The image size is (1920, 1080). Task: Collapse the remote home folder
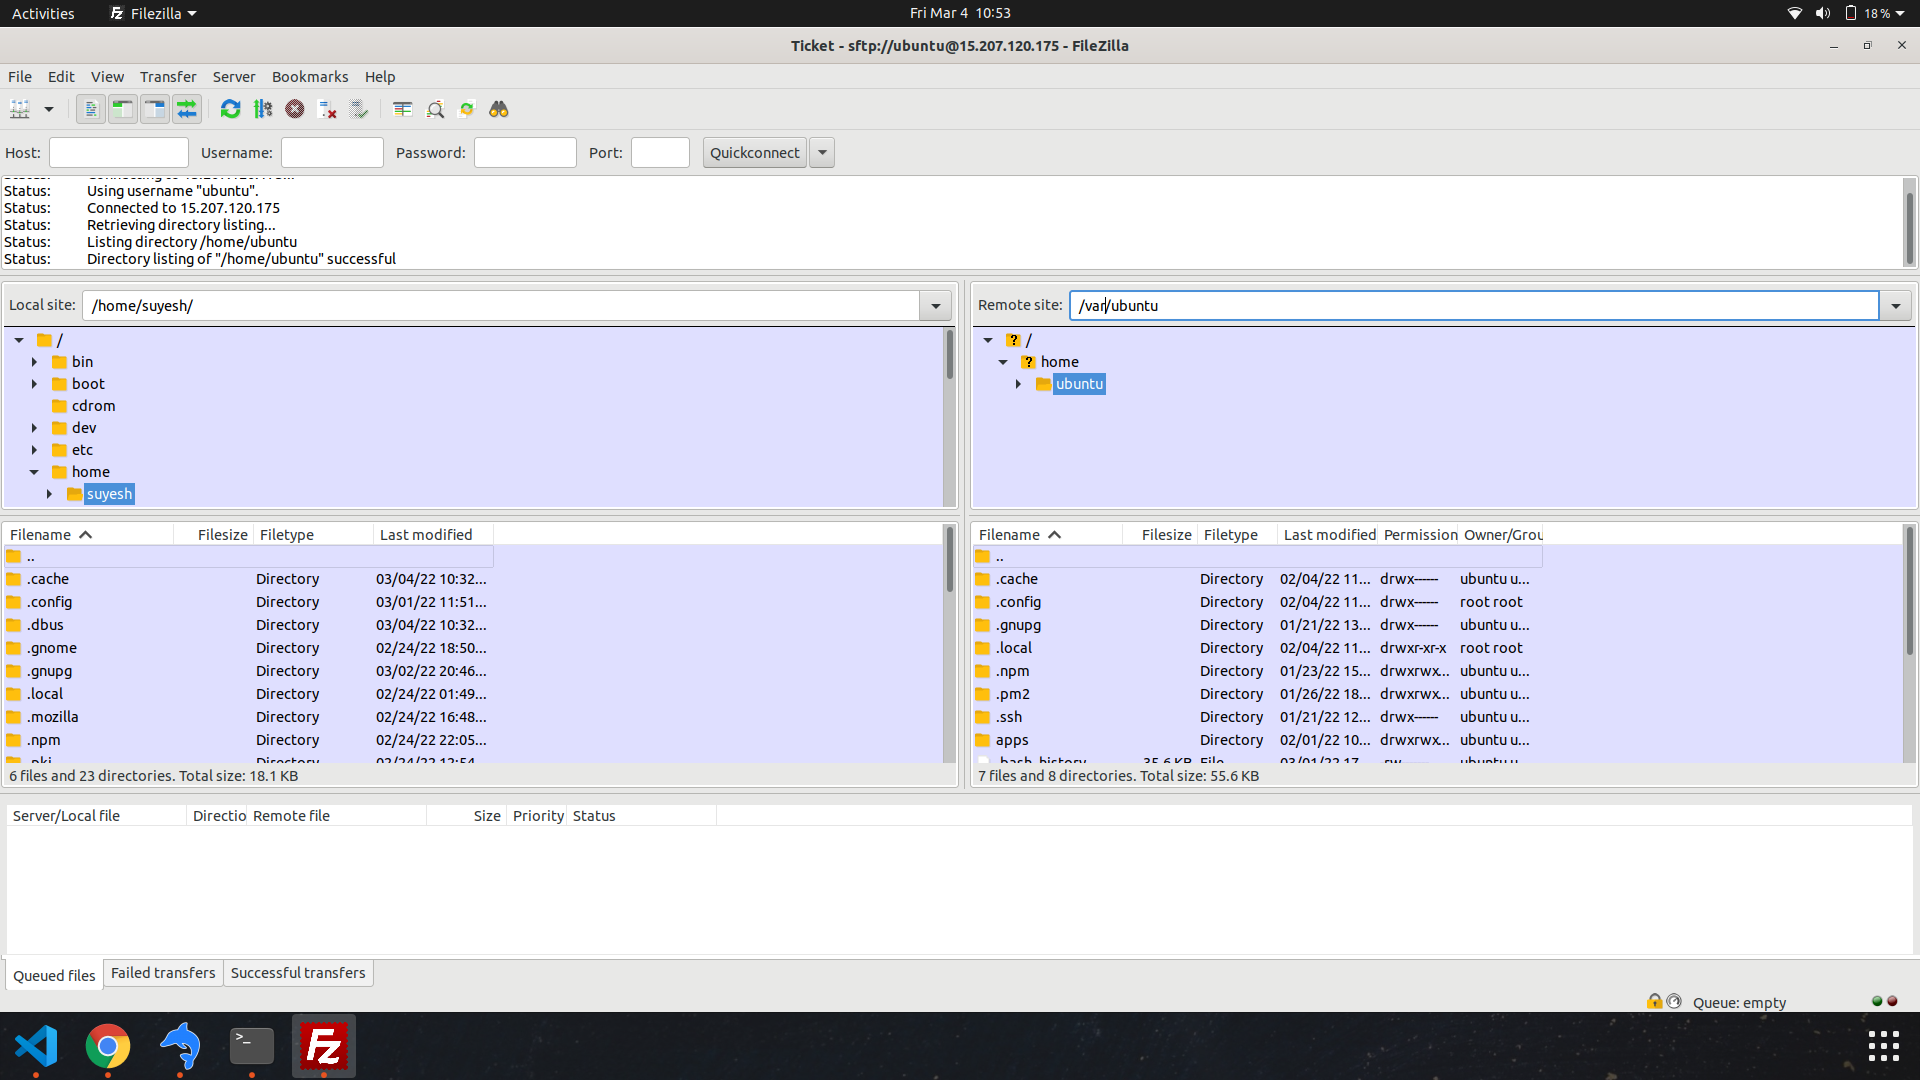click(1003, 362)
